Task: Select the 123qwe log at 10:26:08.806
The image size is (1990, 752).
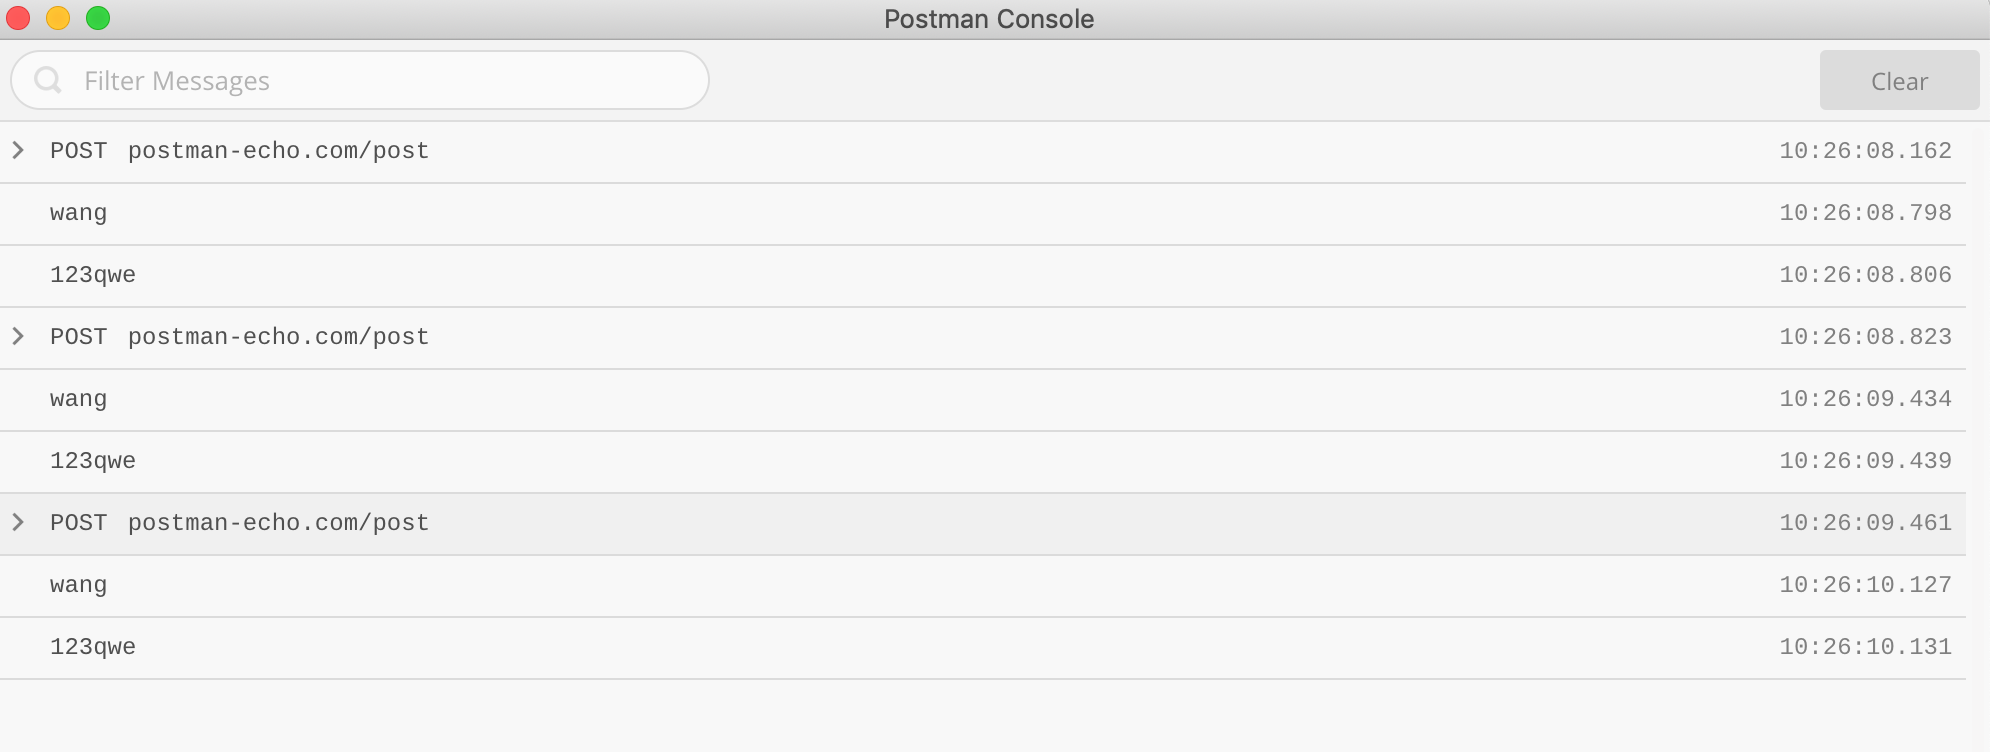Action: 983,276
